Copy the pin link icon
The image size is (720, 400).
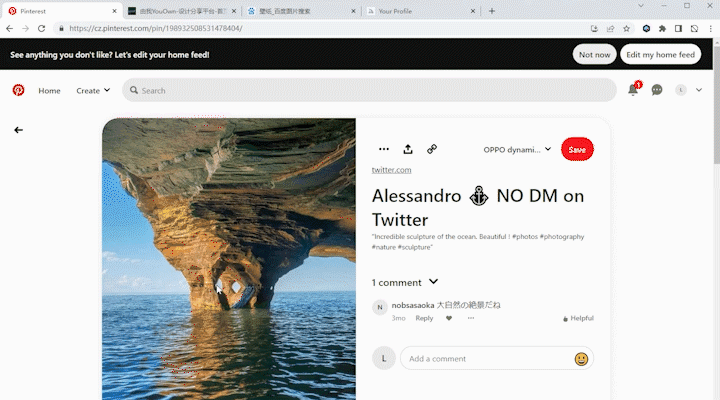pos(432,149)
